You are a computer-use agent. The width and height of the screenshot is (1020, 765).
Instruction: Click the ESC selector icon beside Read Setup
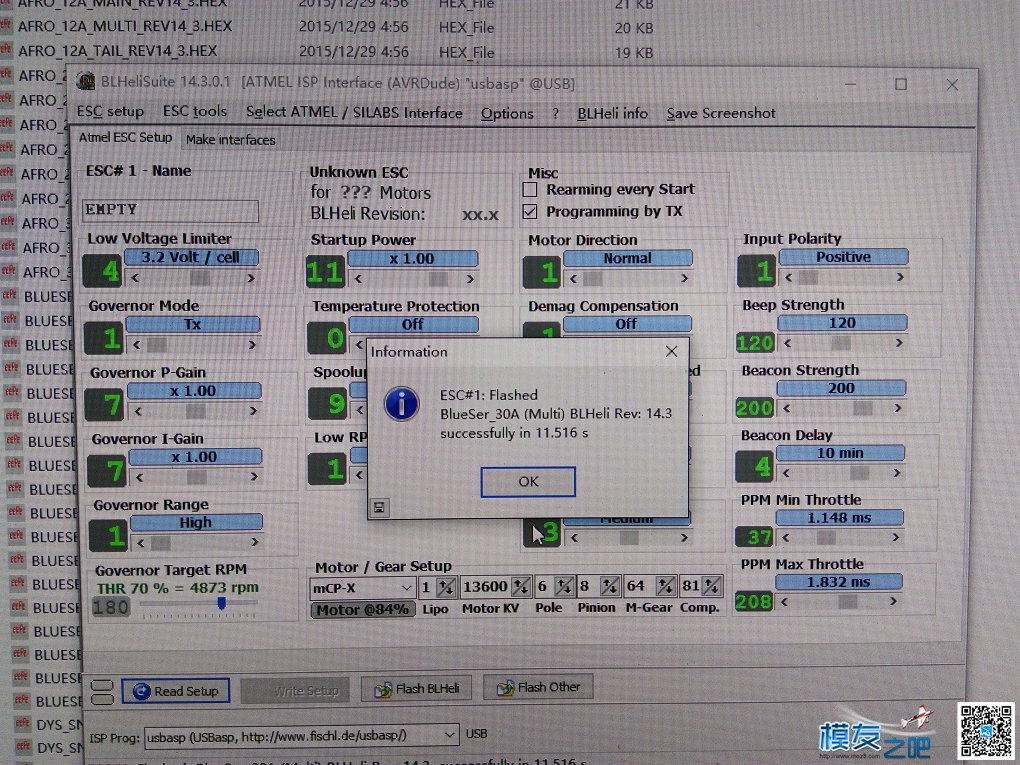tap(102, 693)
